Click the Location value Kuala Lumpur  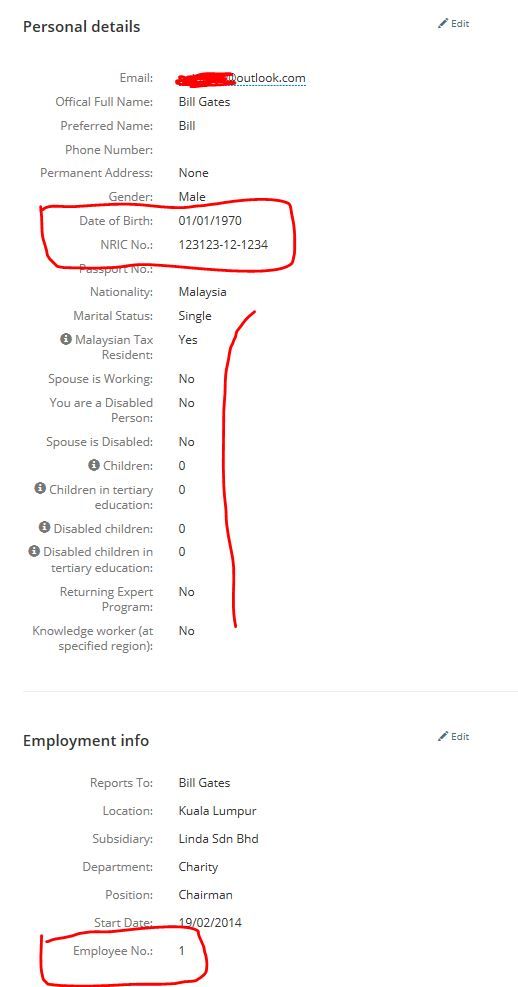(x=218, y=811)
